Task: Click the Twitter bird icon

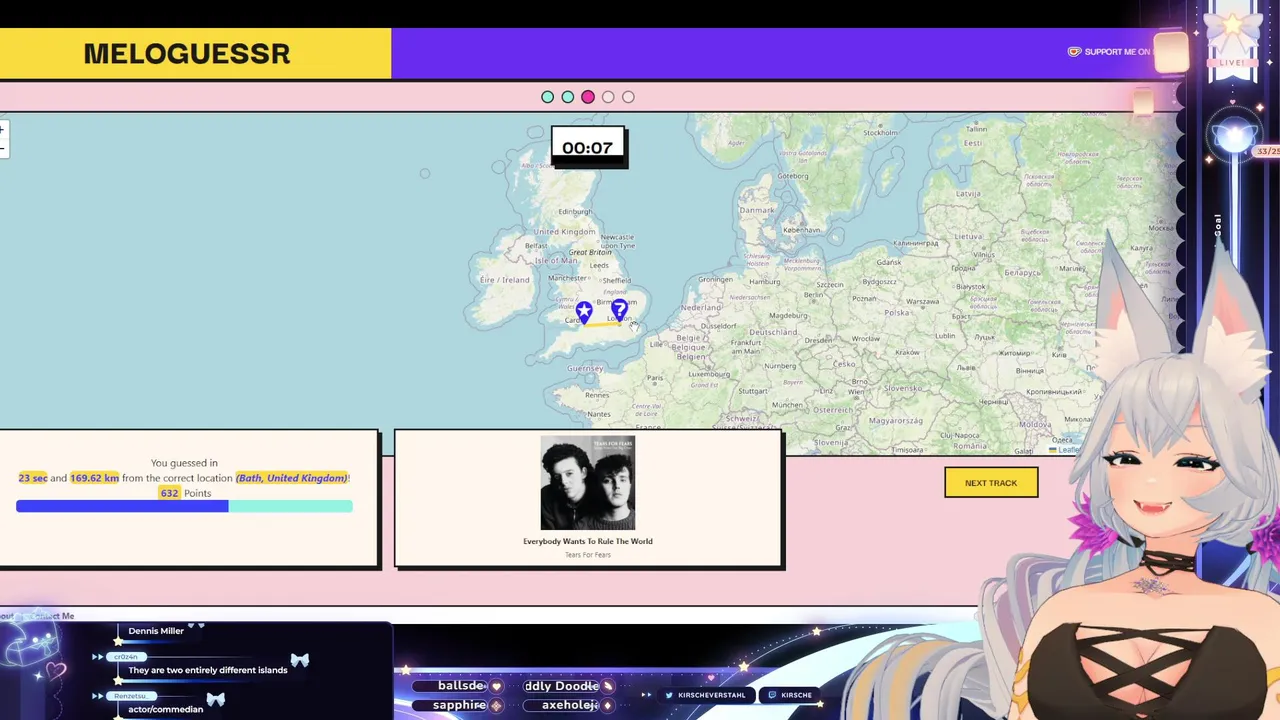Action: tap(670, 695)
